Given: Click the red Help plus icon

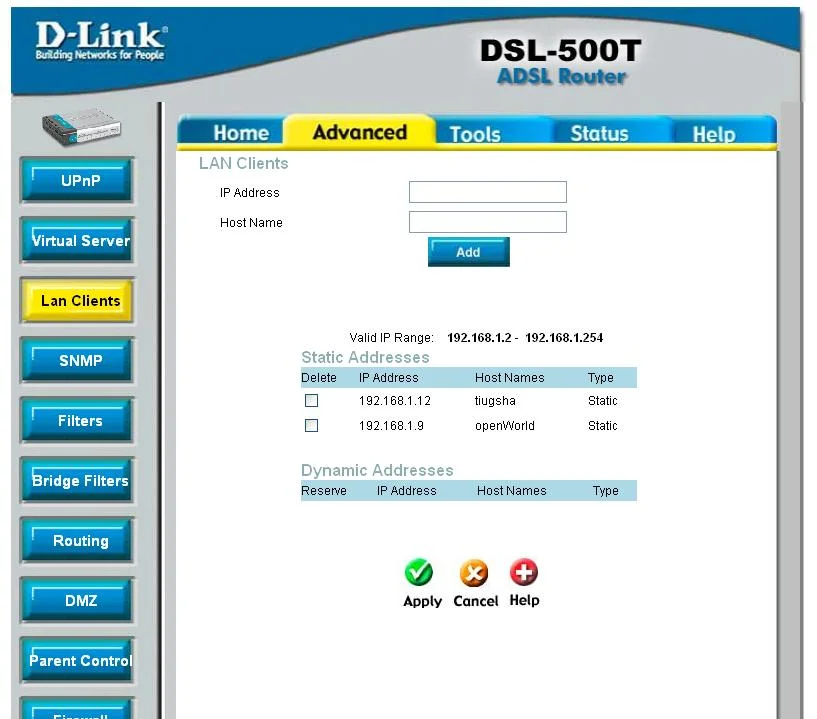Looking at the screenshot, I should [524, 572].
